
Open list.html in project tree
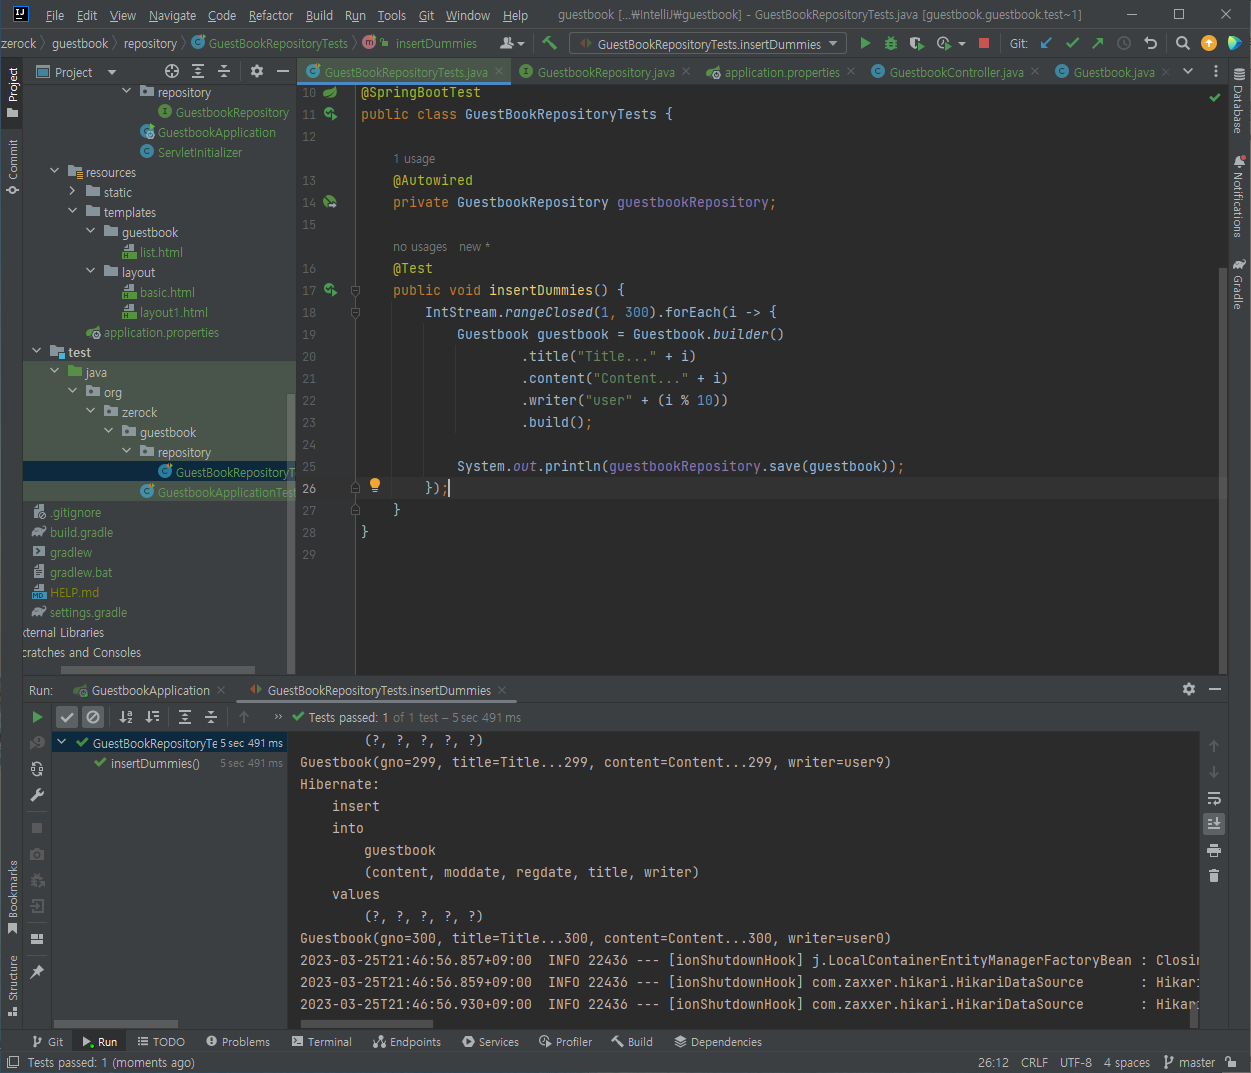pyautogui.click(x=161, y=252)
